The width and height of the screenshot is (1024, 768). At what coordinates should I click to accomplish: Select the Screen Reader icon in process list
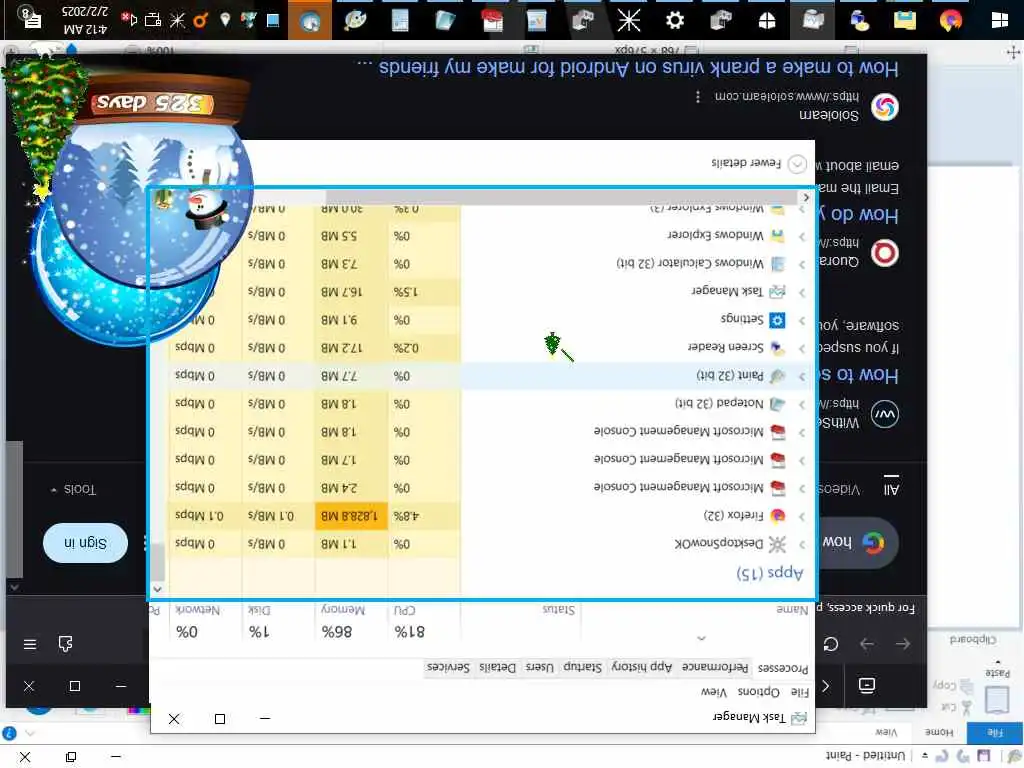[x=777, y=348]
